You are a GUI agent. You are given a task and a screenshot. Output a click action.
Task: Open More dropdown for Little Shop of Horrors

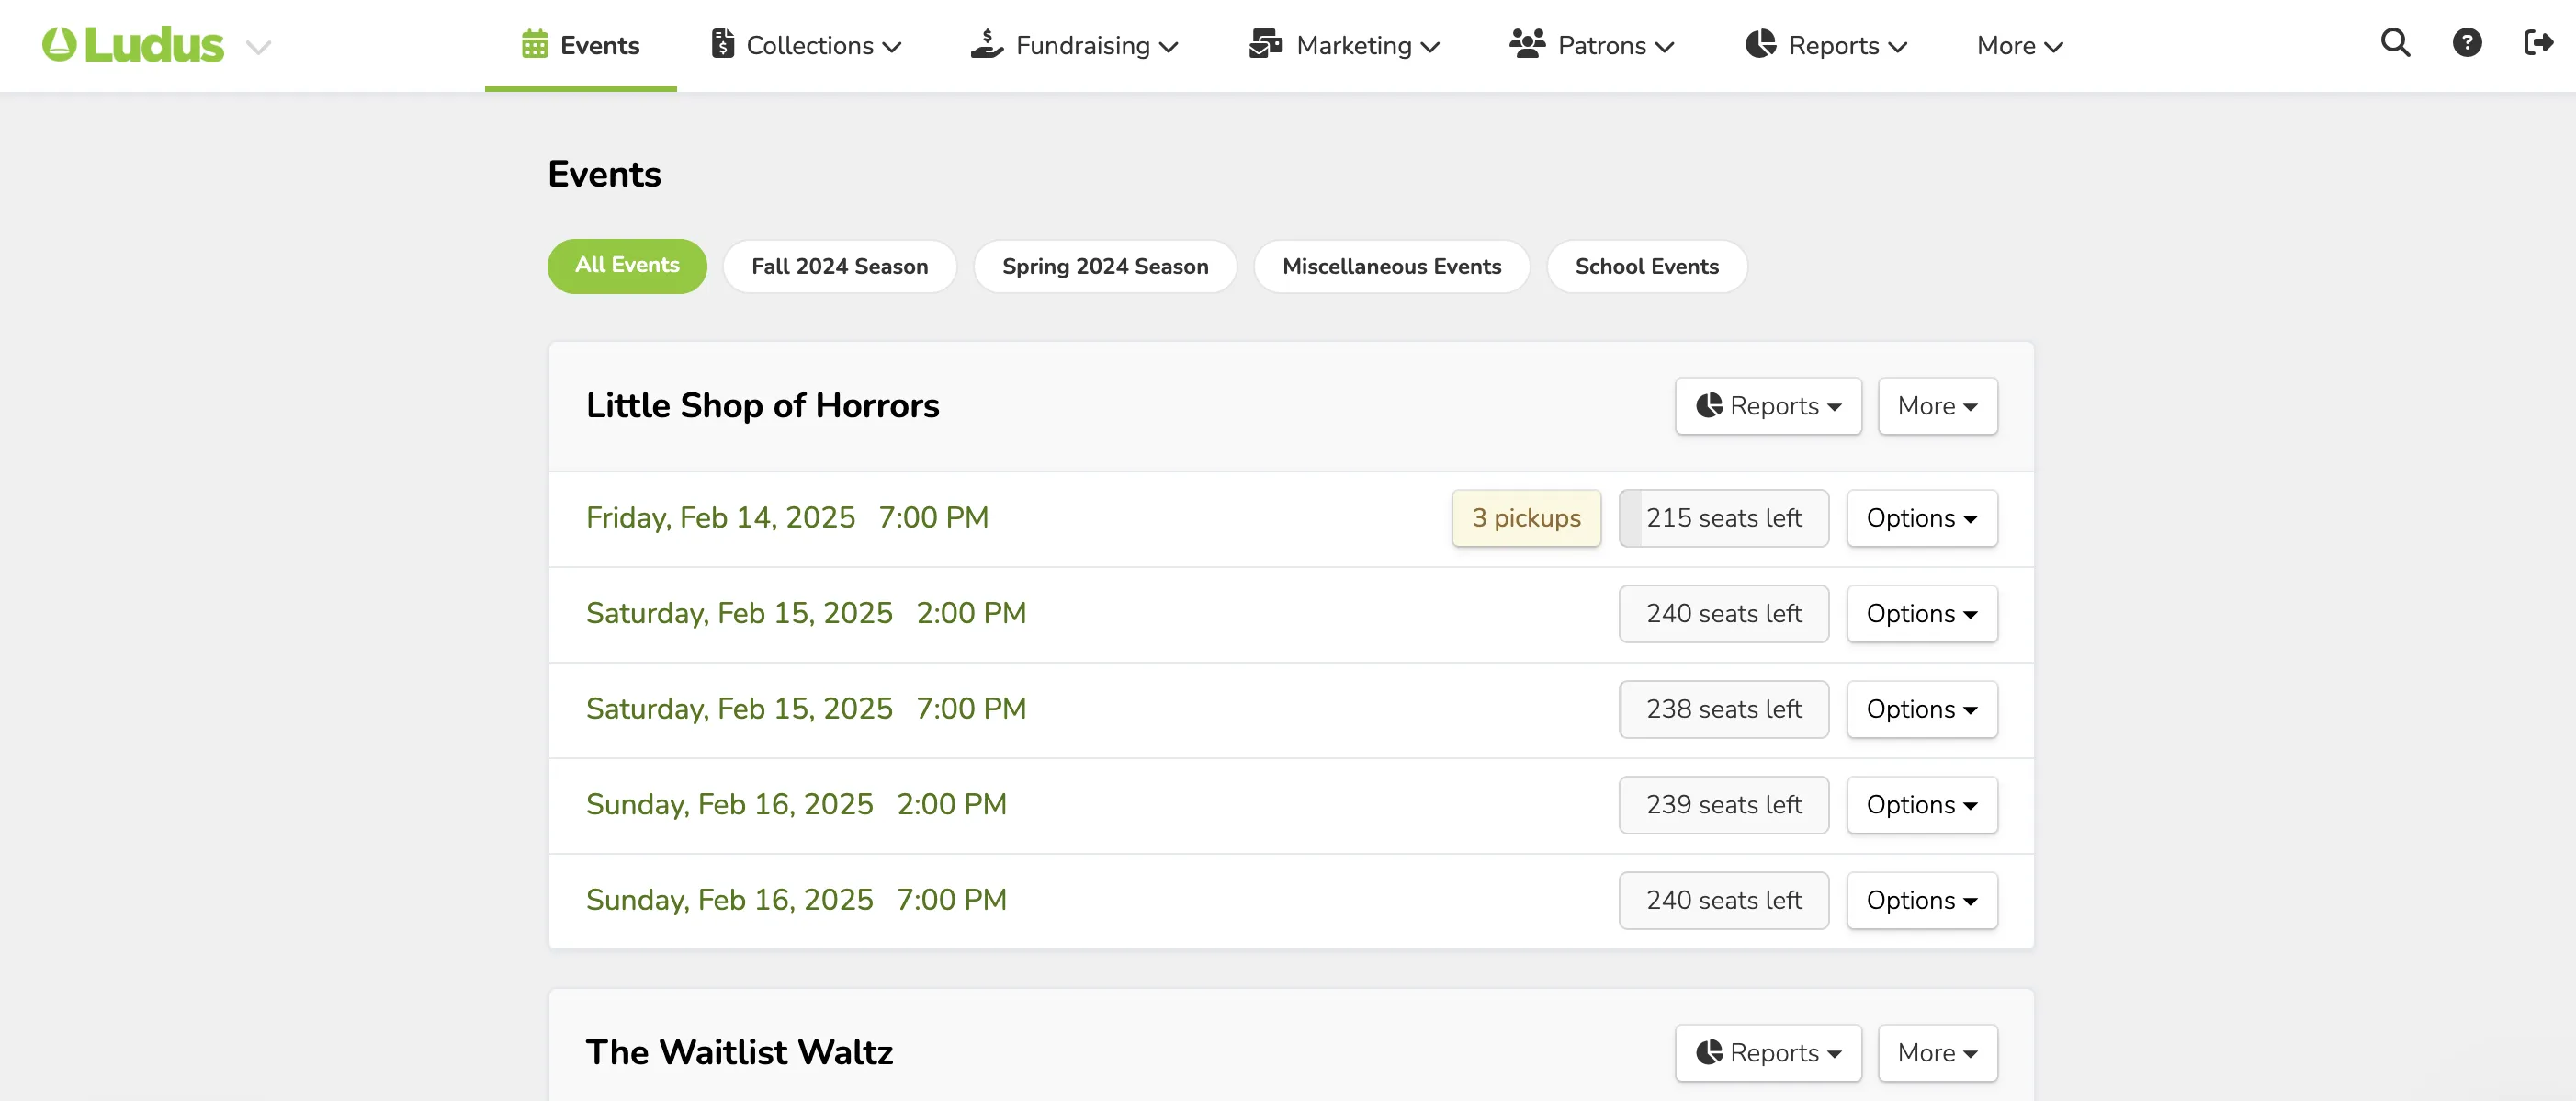click(1937, 406)
